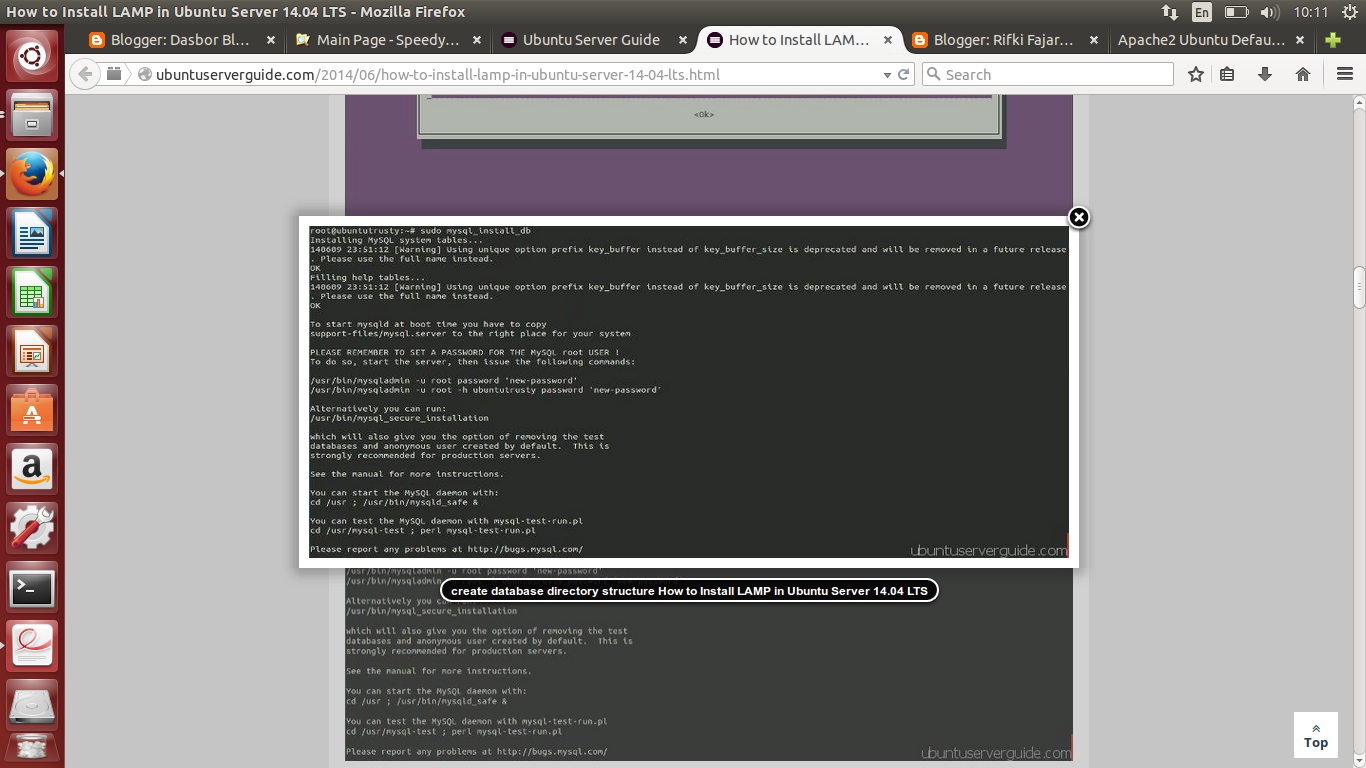The height and width of the screenshot is (768, 1366).
Task: Bookmark this page star icon
Action: 1196,74
